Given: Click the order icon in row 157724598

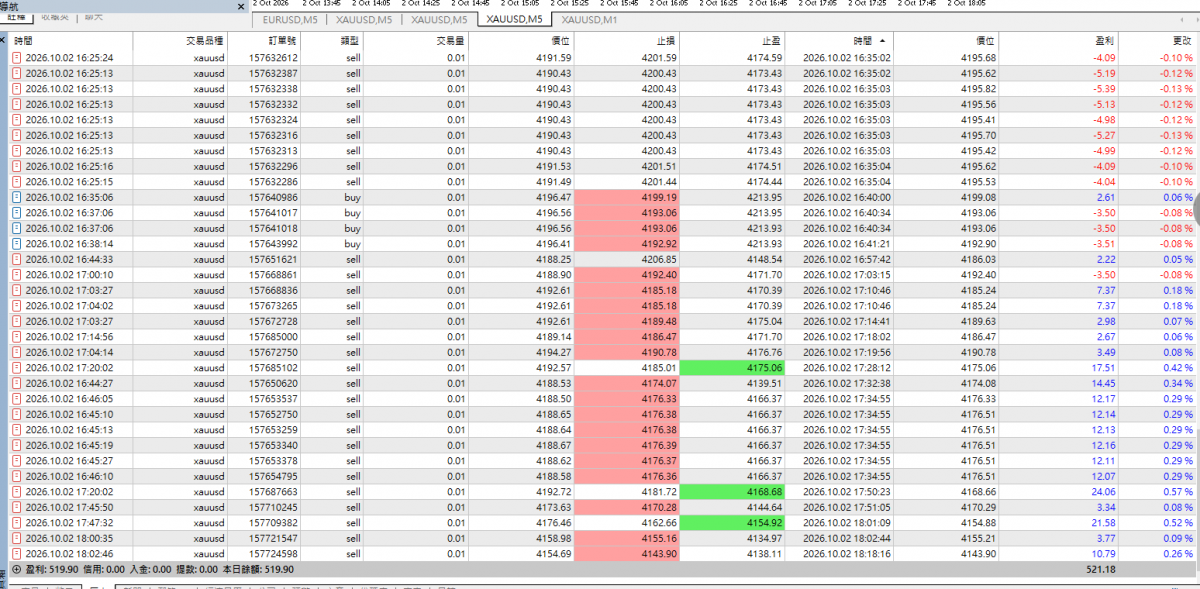Looking at the screenshot, I should [17, 554].
